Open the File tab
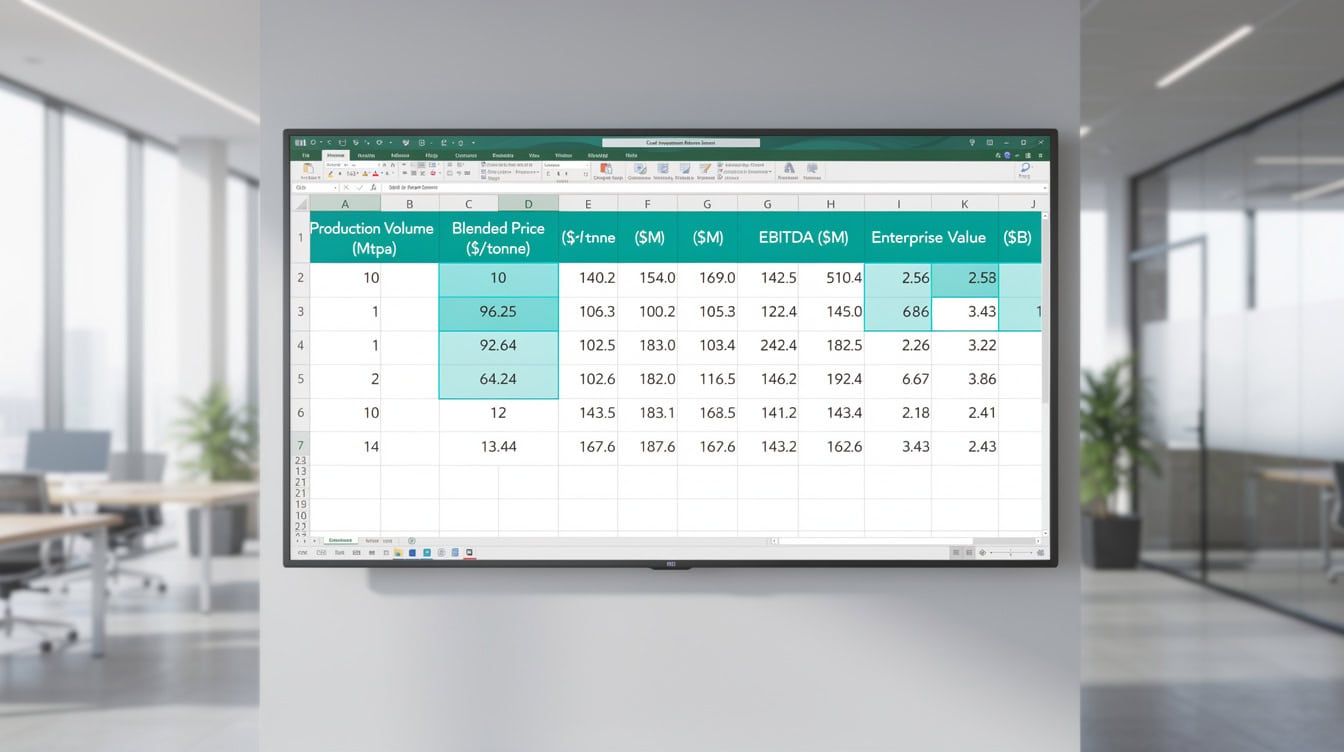1344x752 pixels. click(x=306, y=156)
